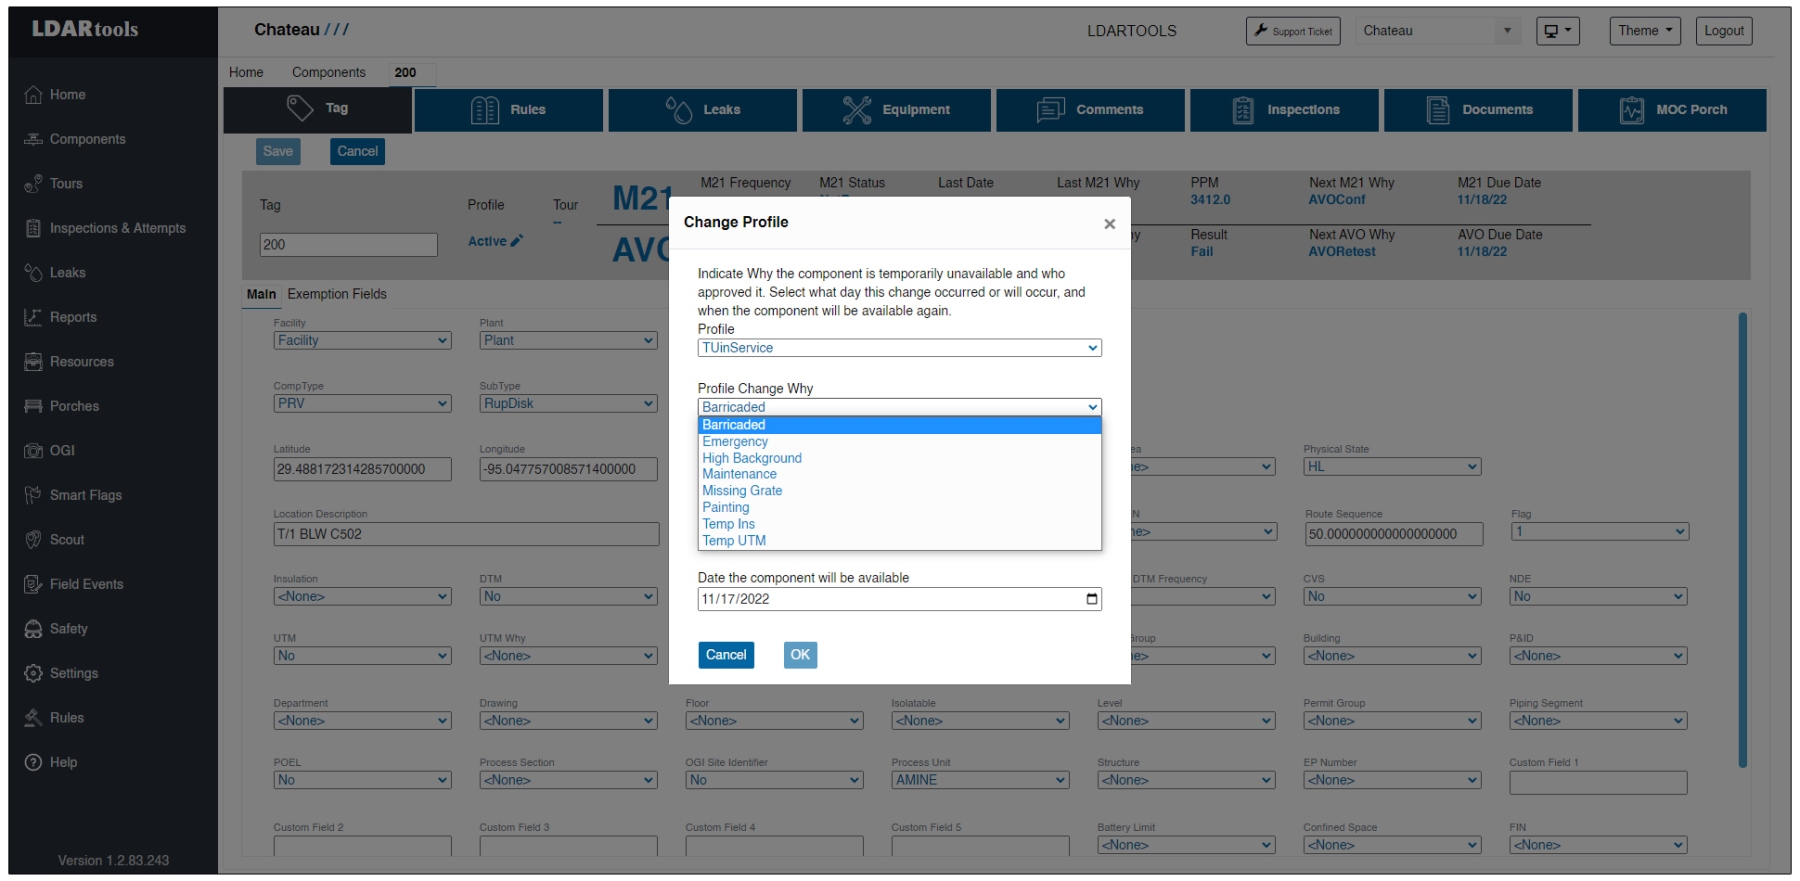Open the Theme dropdown menu
1800x881 pixels.
(x=1644, y=31)
